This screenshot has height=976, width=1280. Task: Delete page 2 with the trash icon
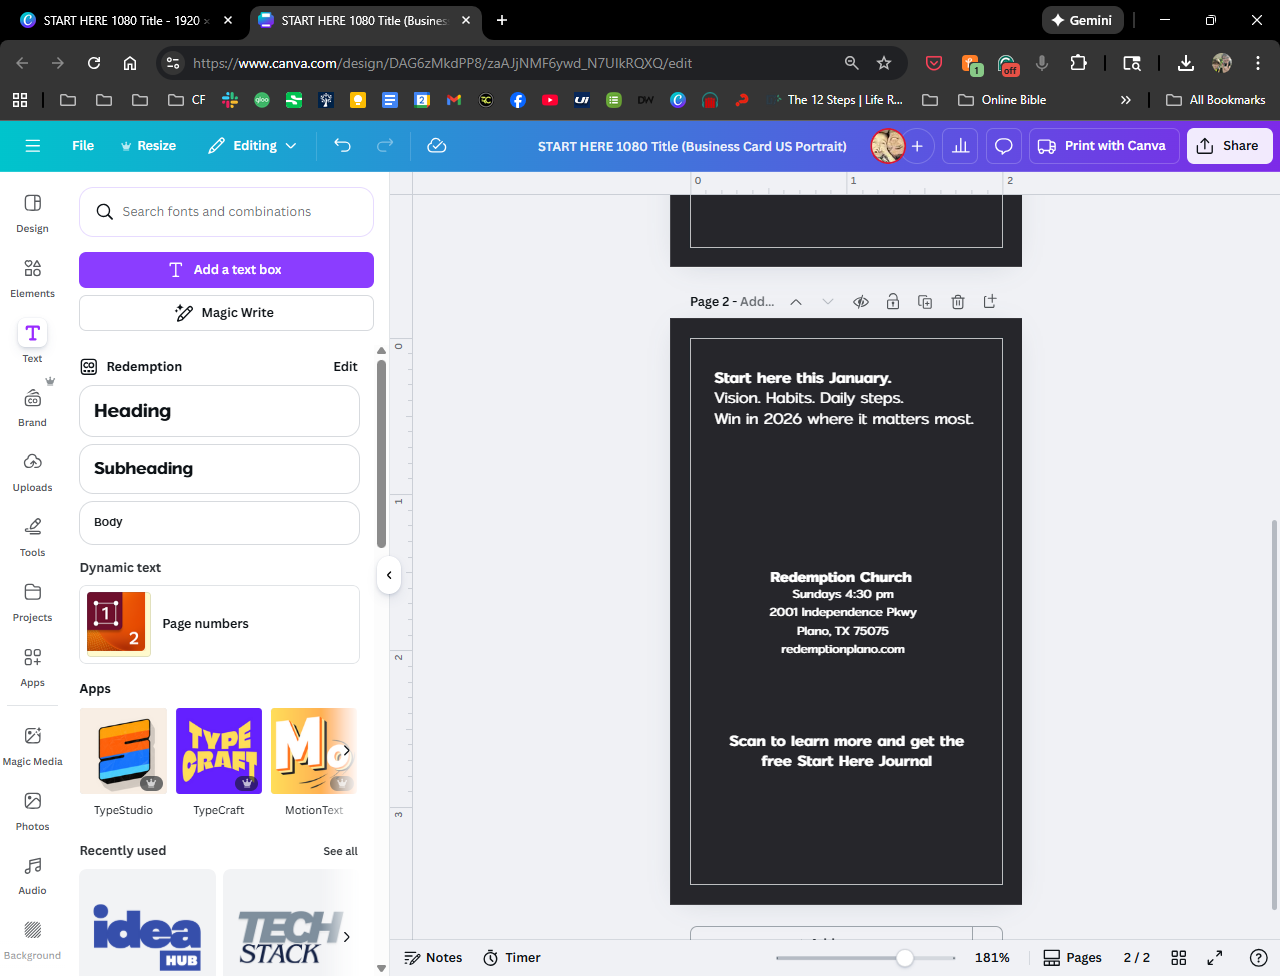(957, 302)
